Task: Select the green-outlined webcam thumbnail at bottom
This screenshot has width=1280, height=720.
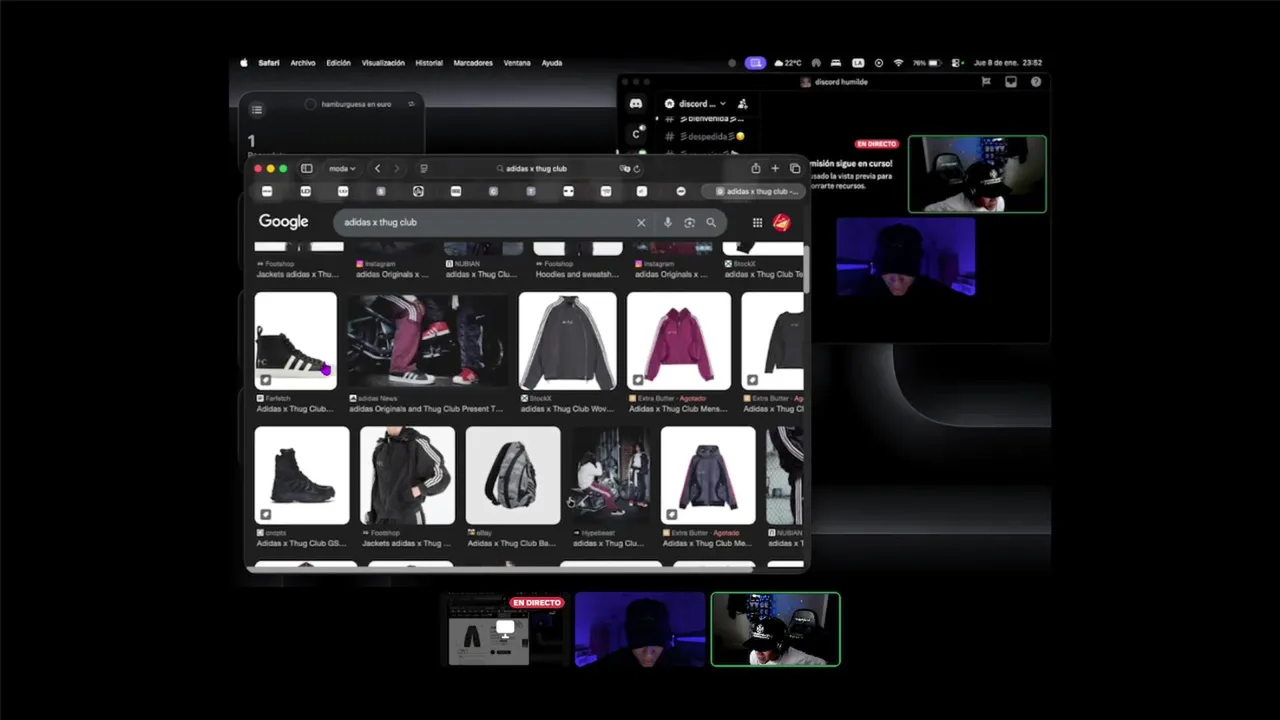Action: tap(775, 629)
